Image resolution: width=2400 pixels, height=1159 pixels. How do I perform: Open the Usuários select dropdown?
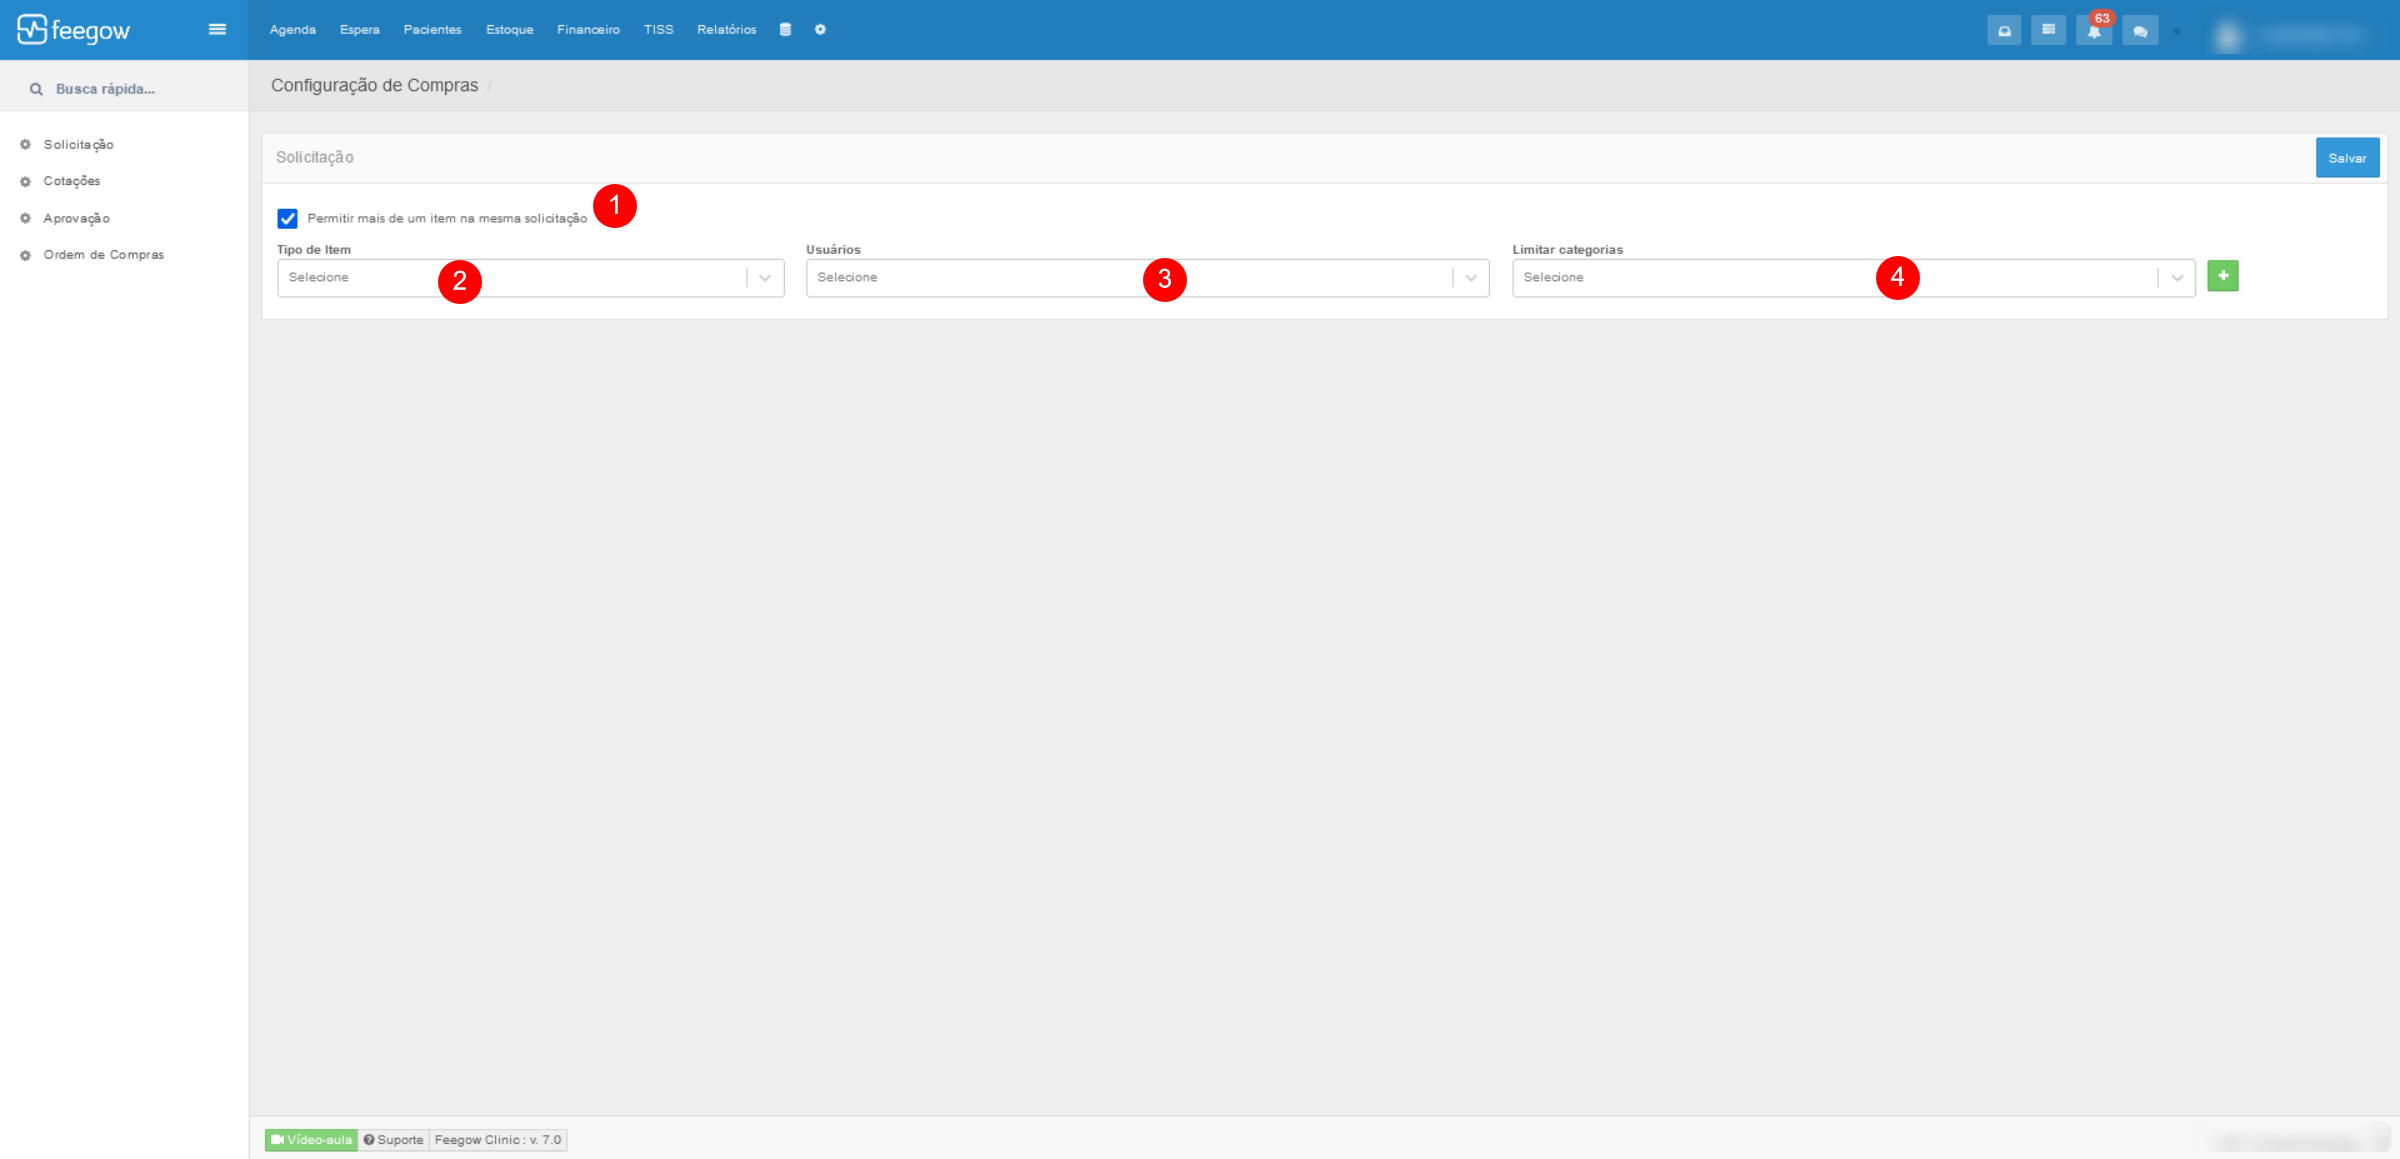coord(1147,278)
